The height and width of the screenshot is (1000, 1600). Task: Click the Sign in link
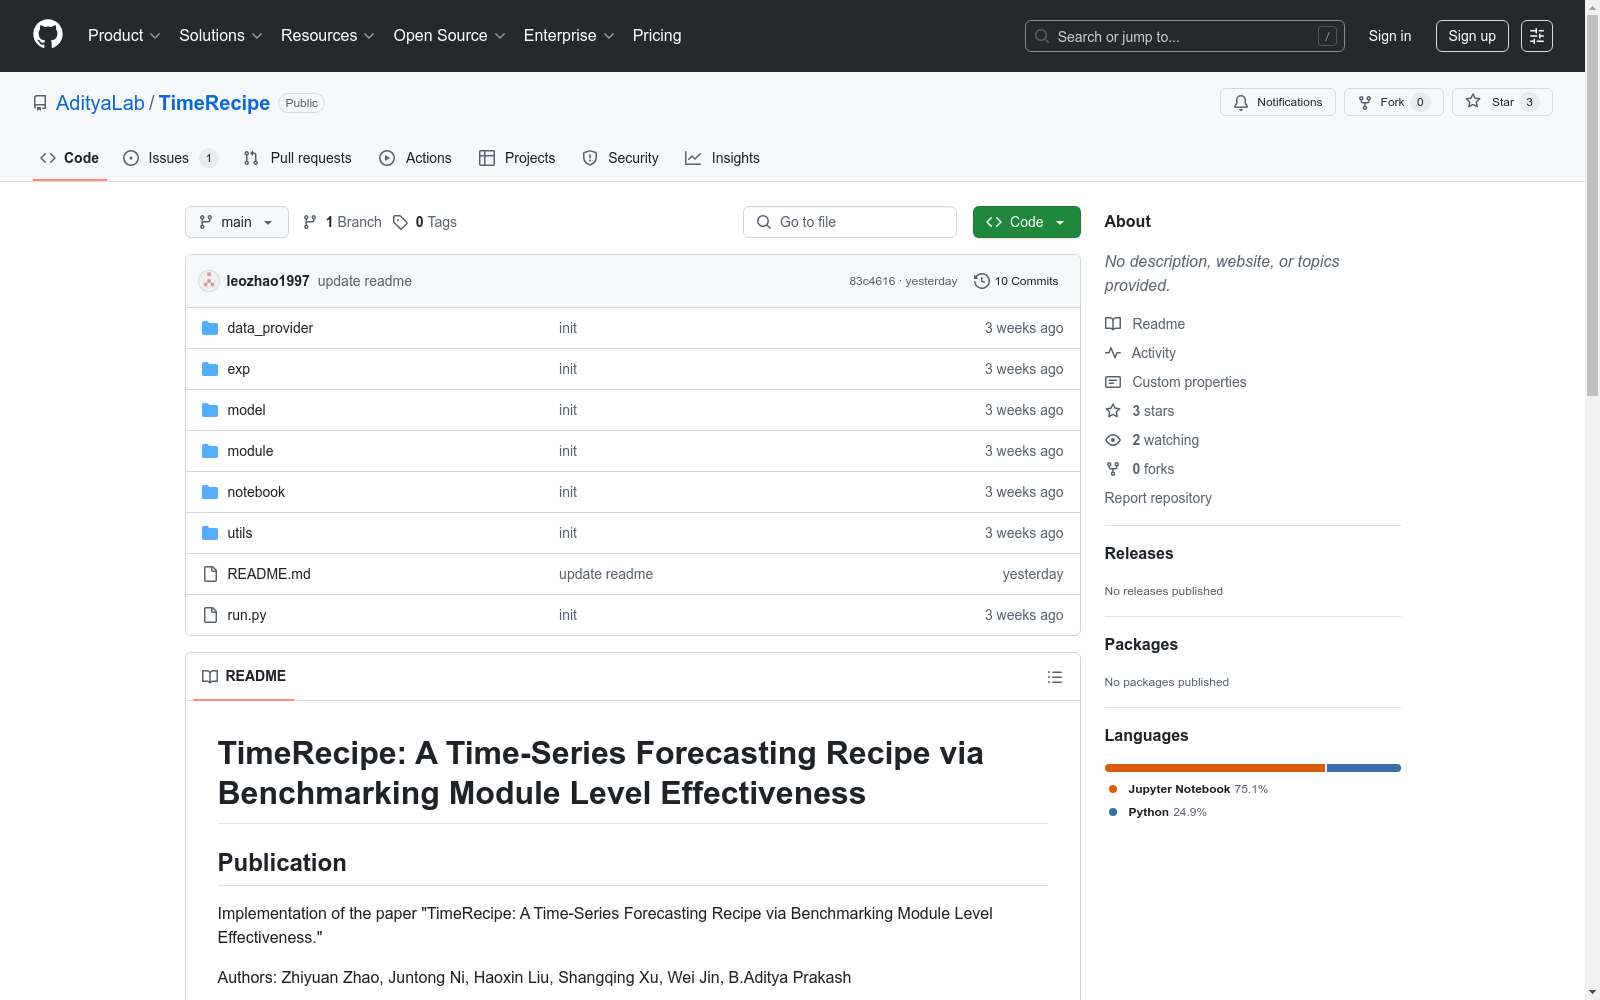pos(1390,36)
